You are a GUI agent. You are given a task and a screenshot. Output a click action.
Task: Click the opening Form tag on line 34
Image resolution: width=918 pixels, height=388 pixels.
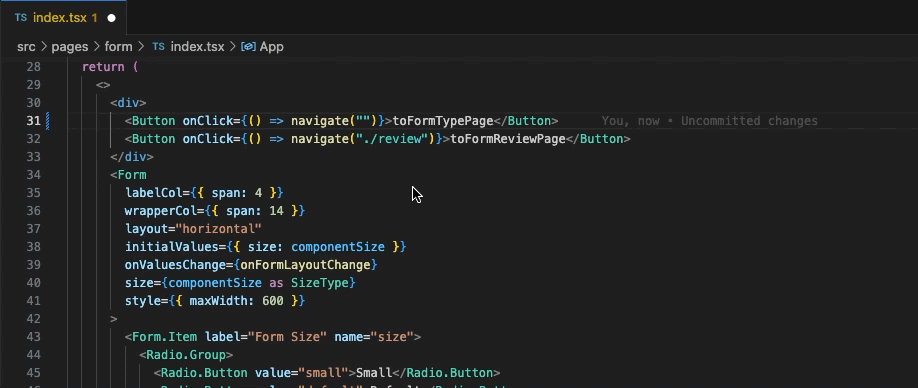tap(128, 175)
